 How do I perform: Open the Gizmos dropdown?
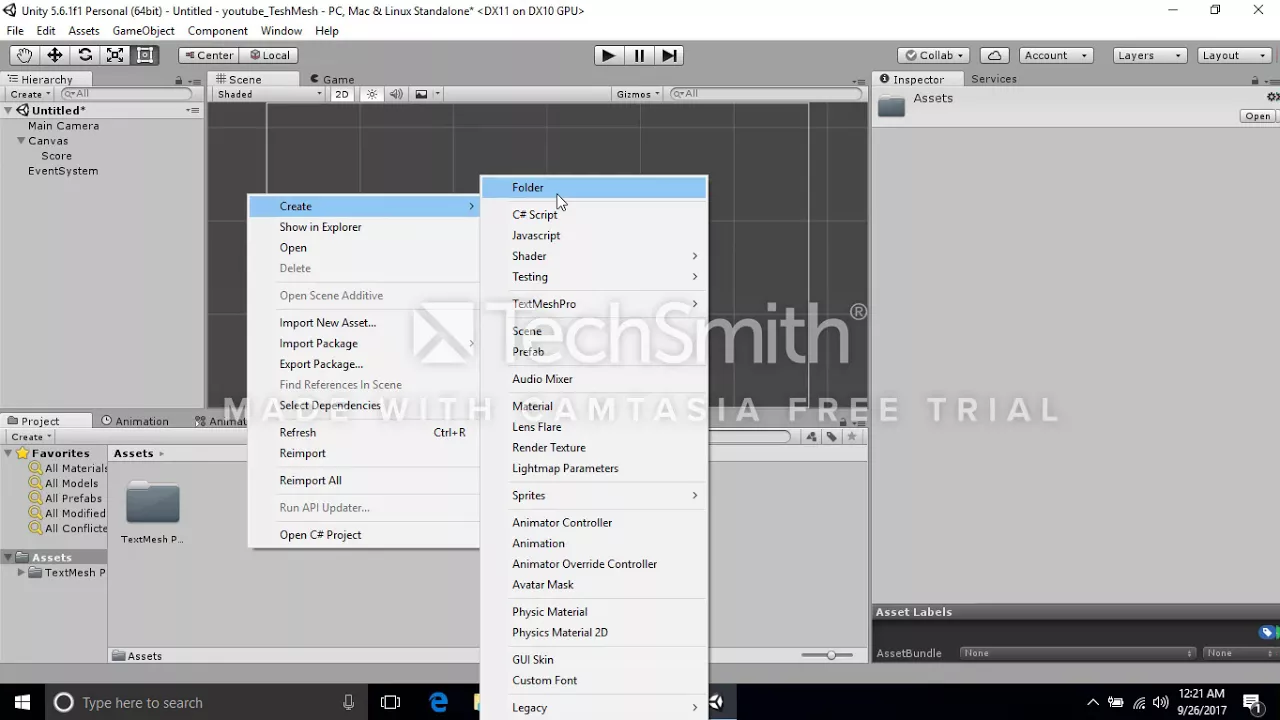[638, 94]
